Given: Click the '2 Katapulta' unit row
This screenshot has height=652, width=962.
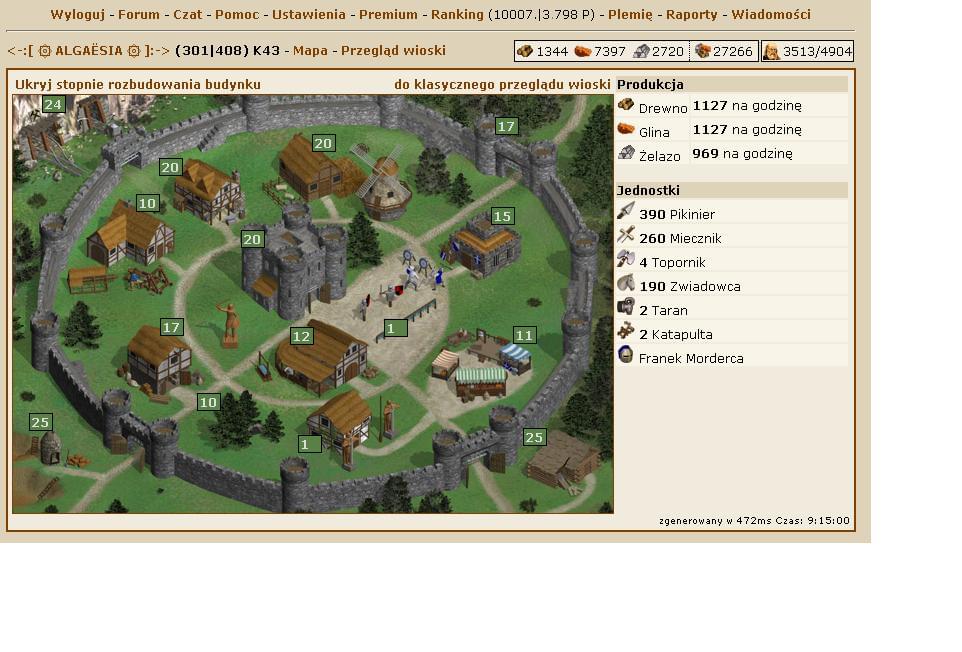Looking at the screenshot, I should pos(732,334).
